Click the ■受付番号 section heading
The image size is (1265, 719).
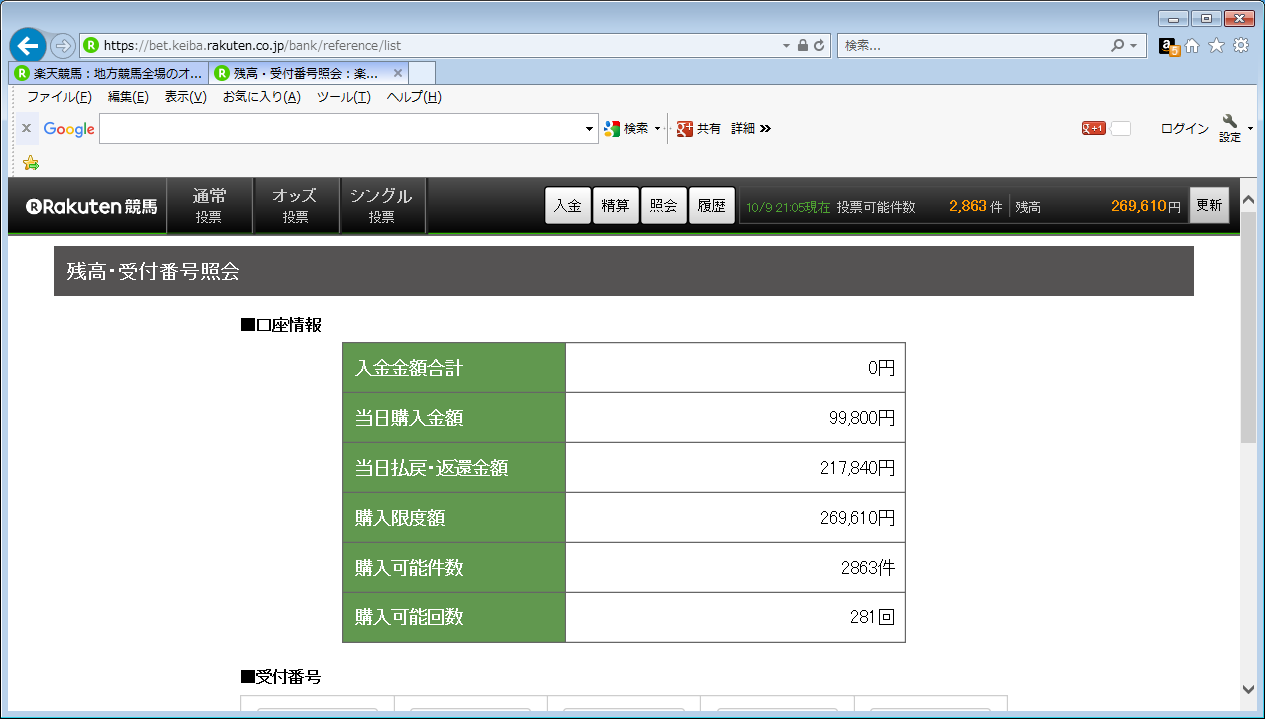click(280, 677)
